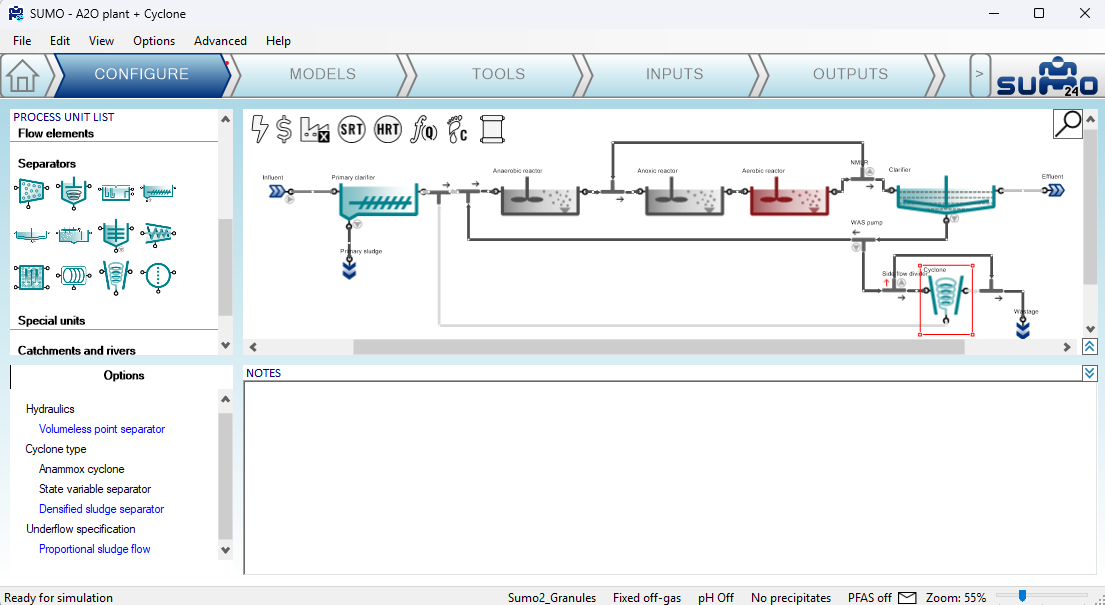Viewport: 1105px width, 605px height.
Task: Collapse the NOTES panel with double chevron
Action: coord(1089,373)
